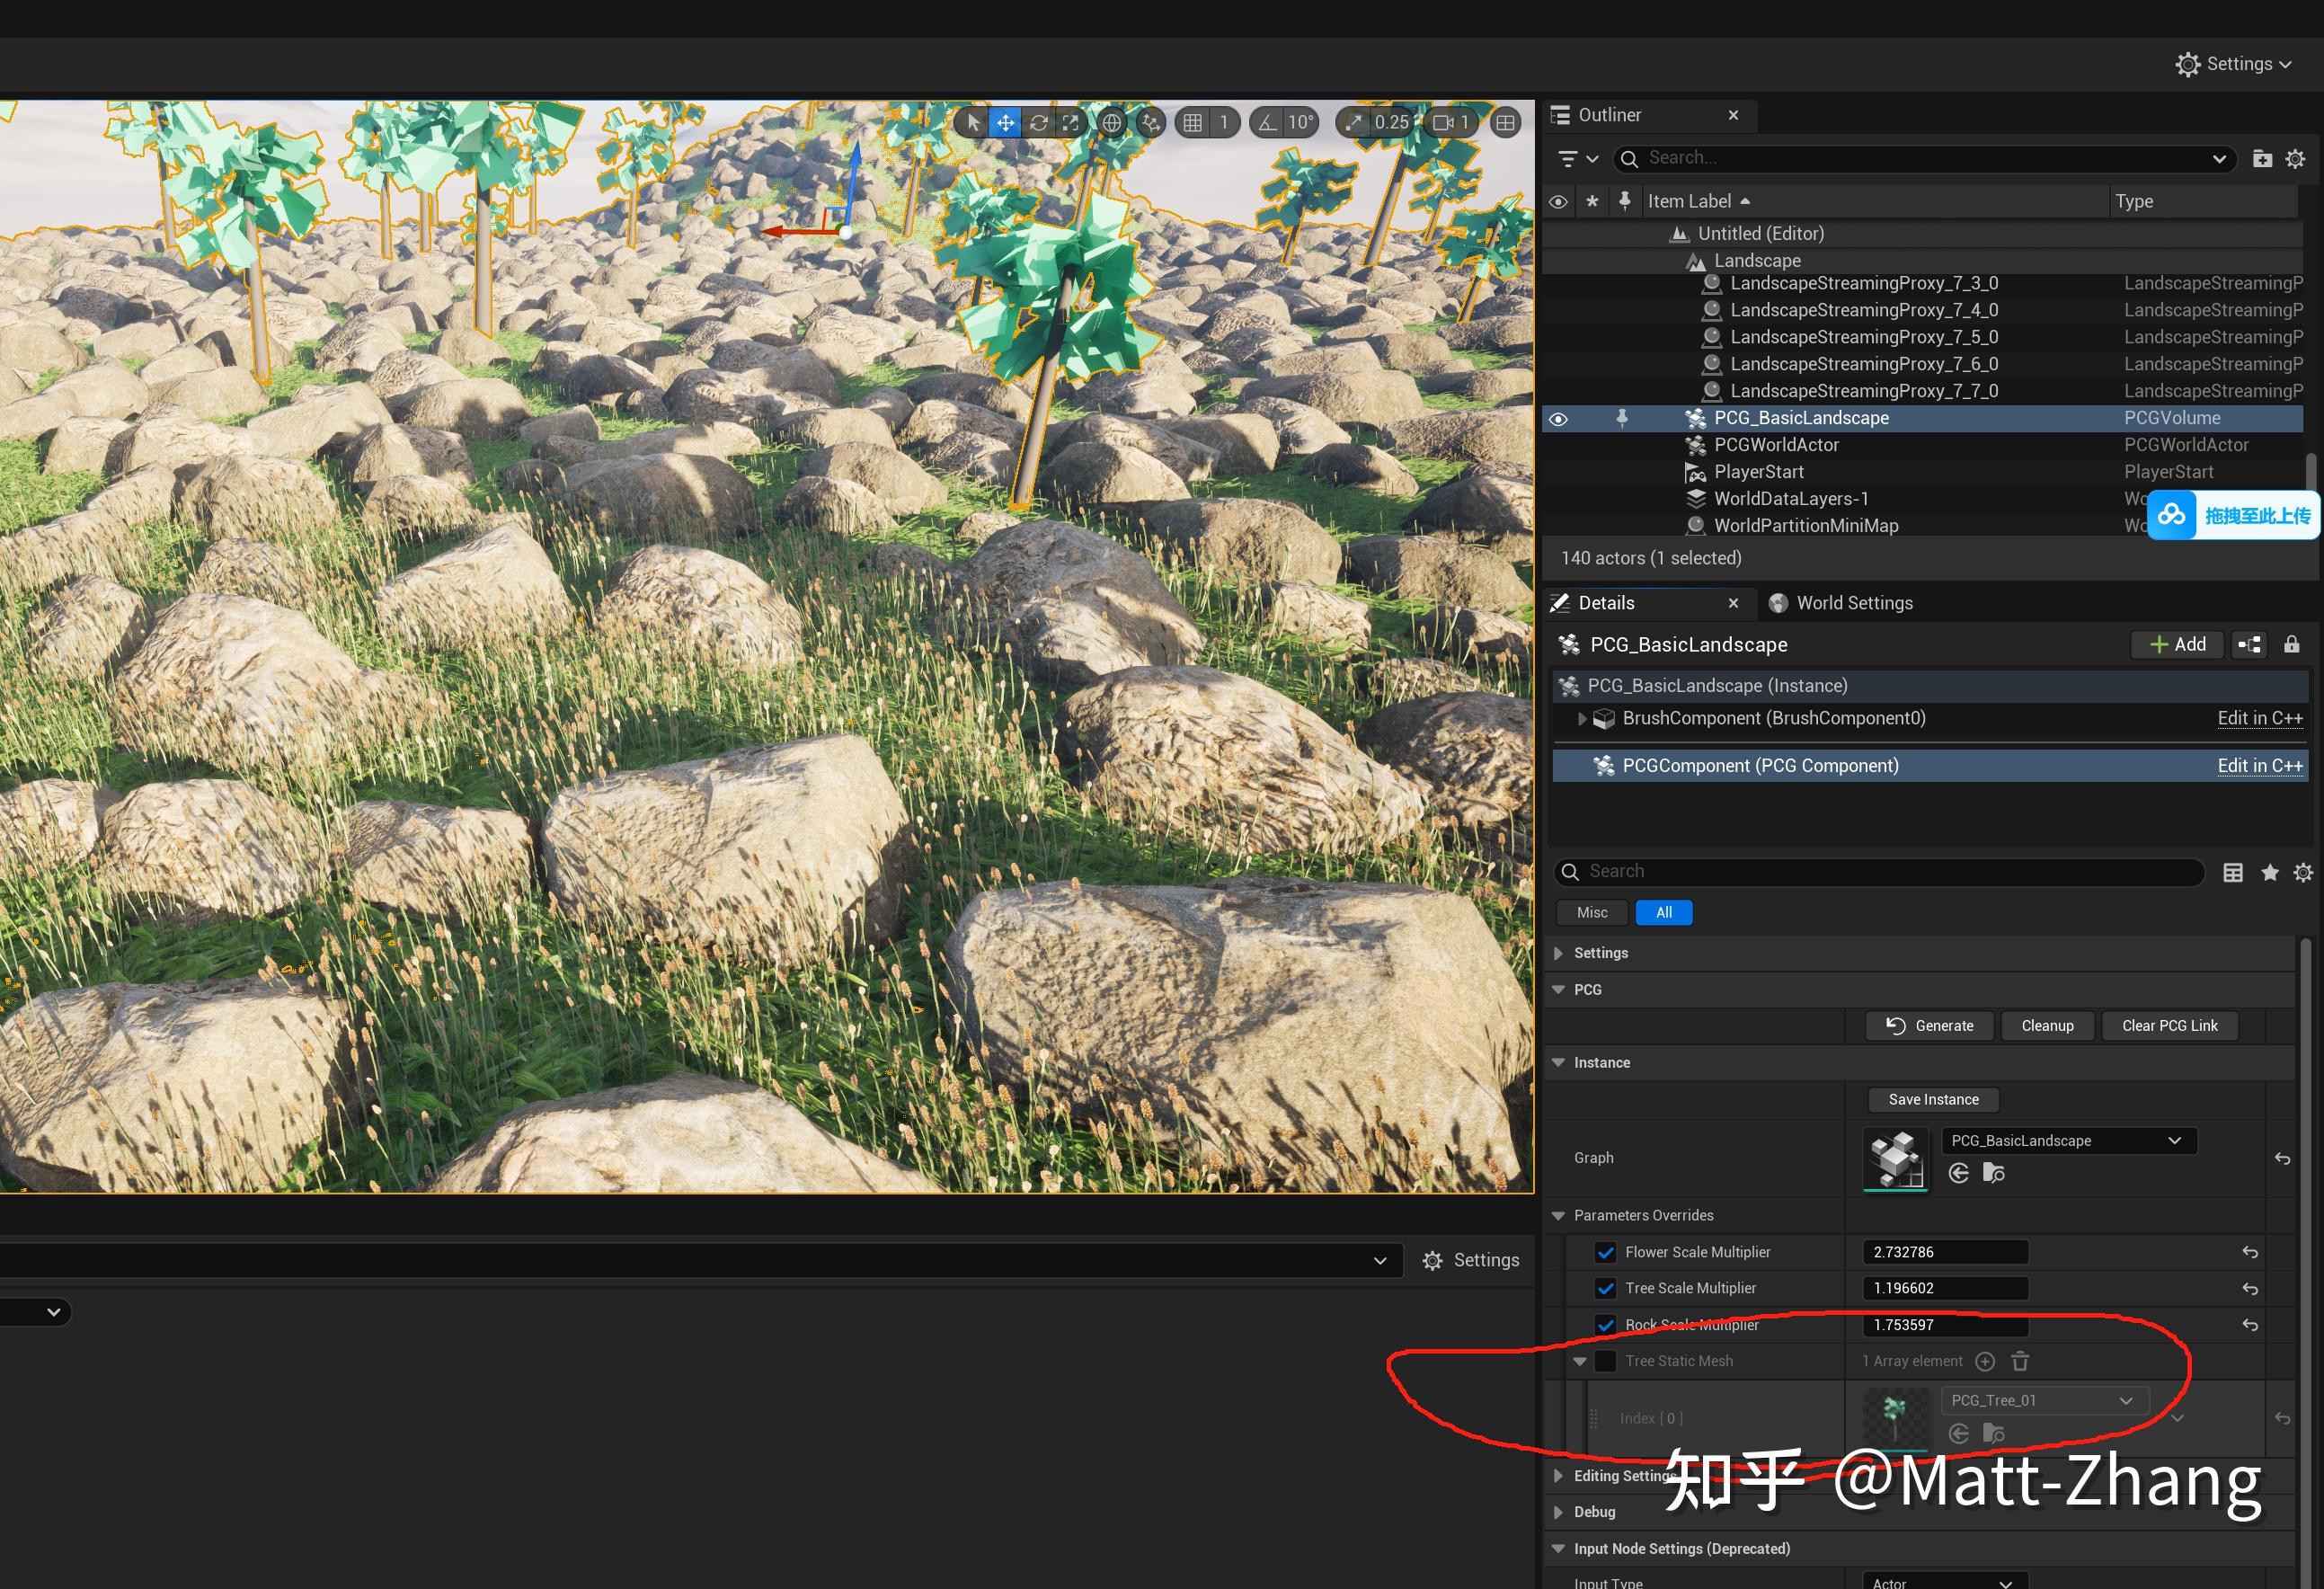This screenshot has width=2324, height=1589.
Task: Select the rotate transform tool
Action: pos(1039,123)
